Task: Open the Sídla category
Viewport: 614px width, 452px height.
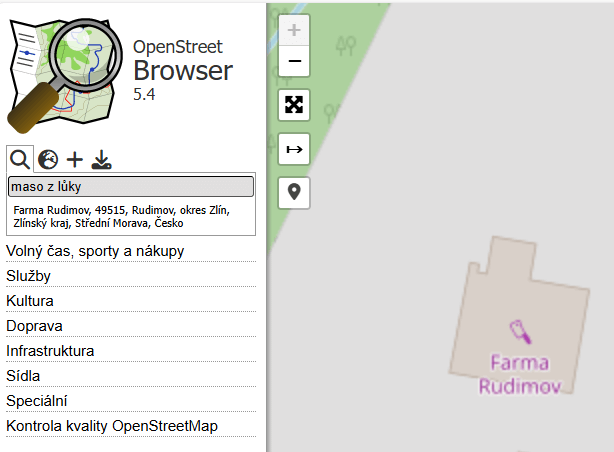Action: coord(23,376)
